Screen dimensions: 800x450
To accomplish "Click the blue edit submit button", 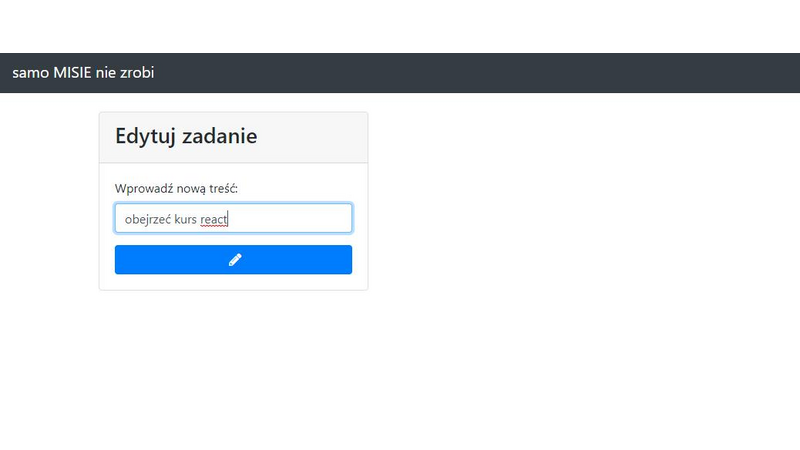I will pyautogui.click(x=233, y=260).
